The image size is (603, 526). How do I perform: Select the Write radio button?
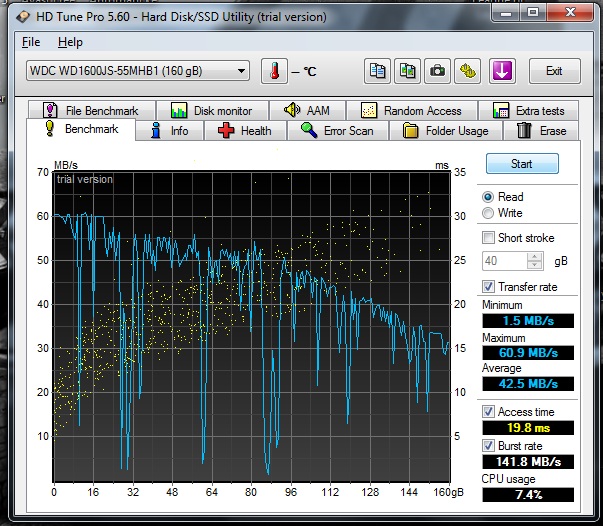tap(488, 213)
